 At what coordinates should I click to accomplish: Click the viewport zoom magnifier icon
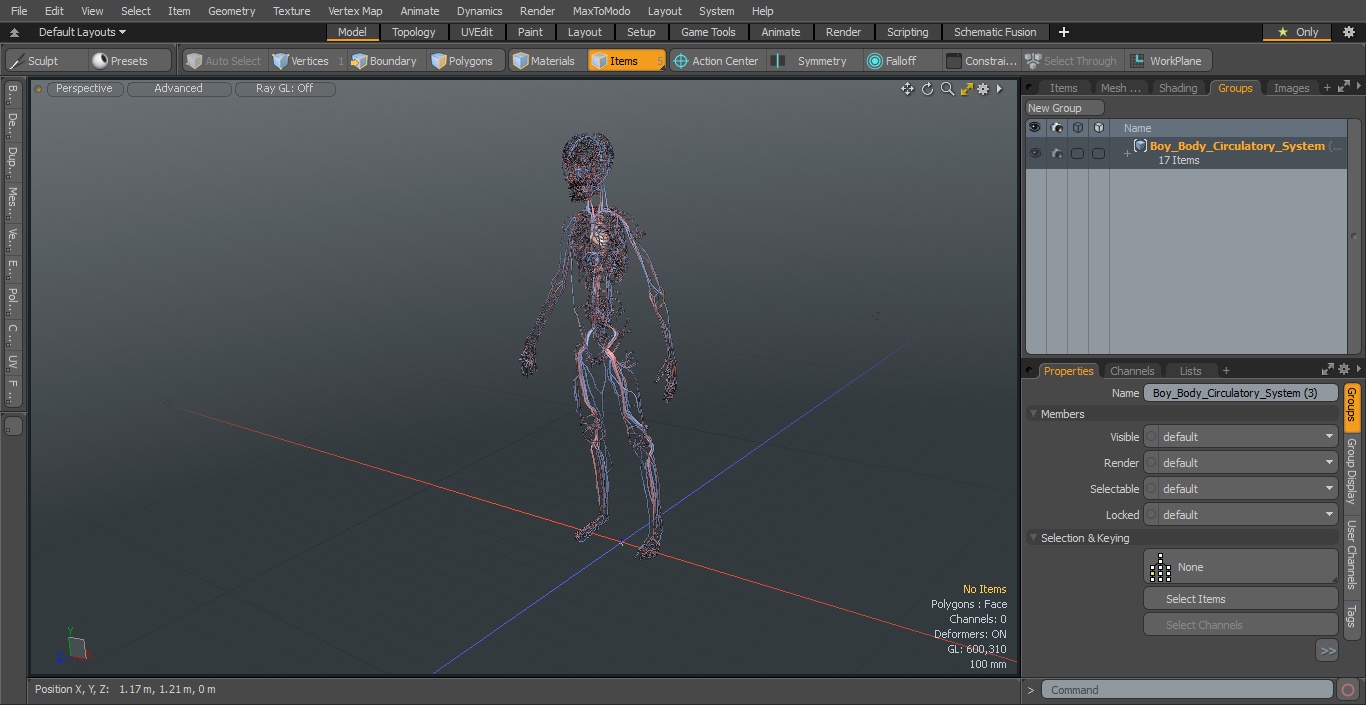coord(947,89)
